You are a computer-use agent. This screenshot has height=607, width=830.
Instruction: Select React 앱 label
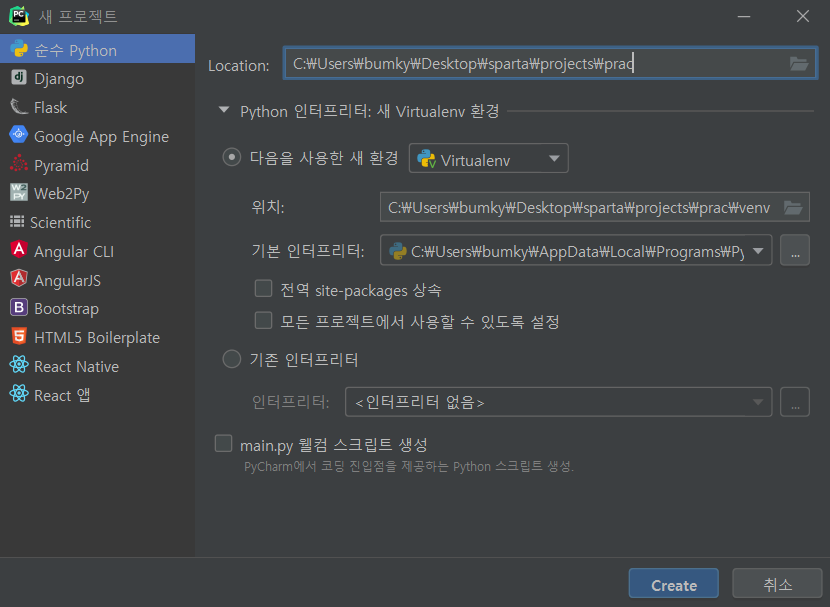62,395
